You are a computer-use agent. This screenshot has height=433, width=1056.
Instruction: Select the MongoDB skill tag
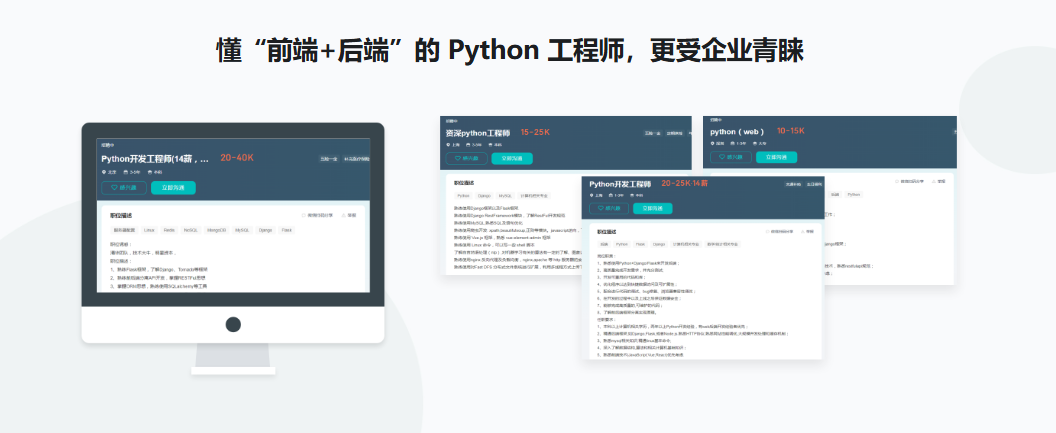point(214,230)
